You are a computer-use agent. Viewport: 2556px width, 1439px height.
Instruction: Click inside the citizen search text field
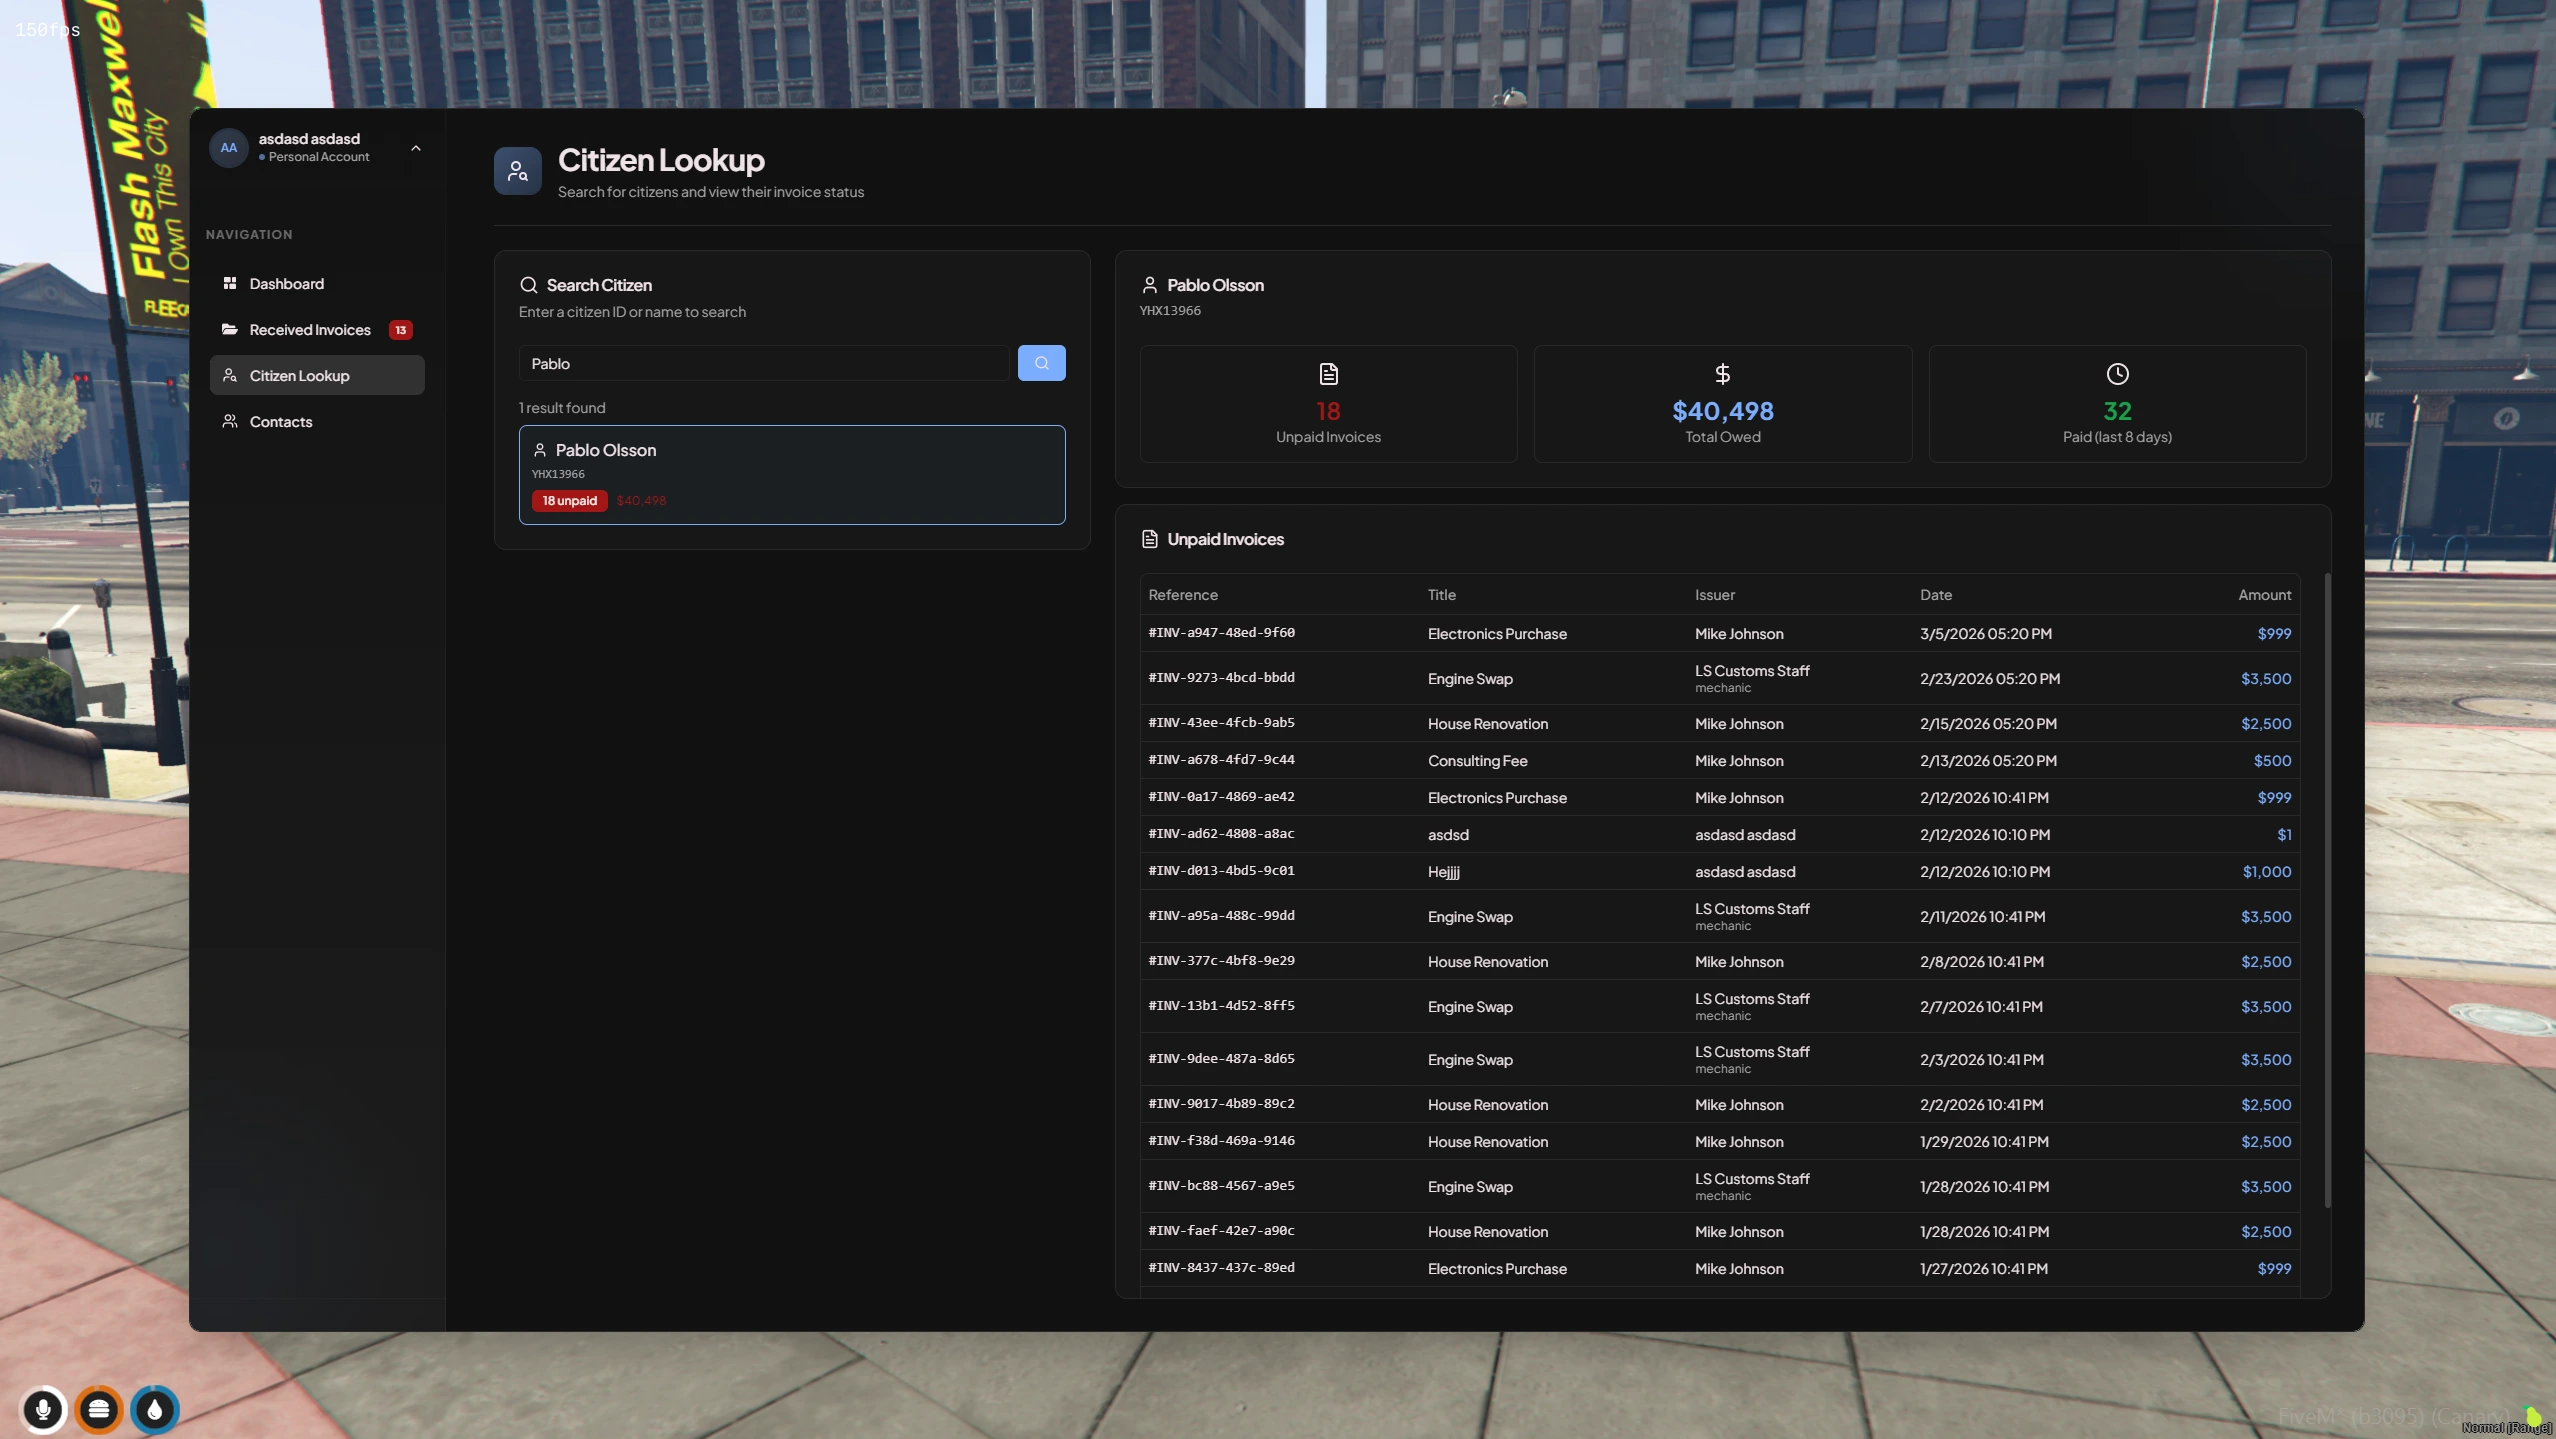pos(760,362)
